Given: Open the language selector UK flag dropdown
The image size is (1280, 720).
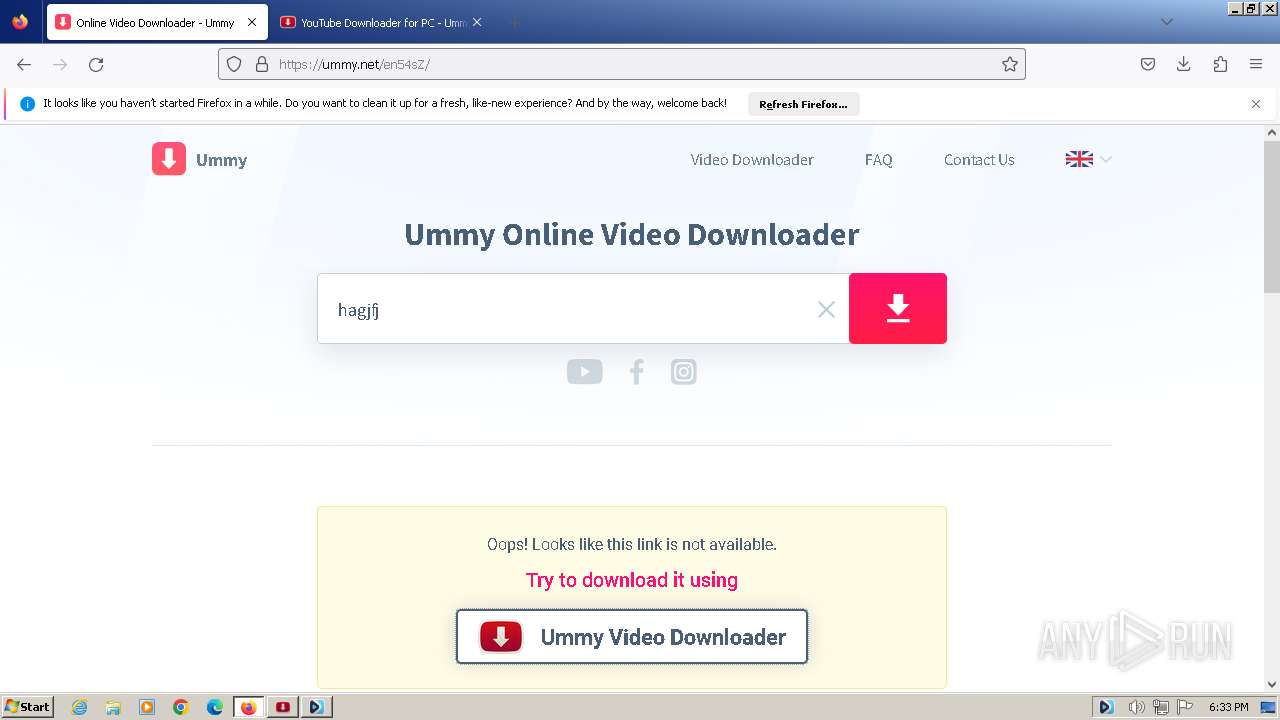Looking at the screenshot, I should (x=1089, y=159).
